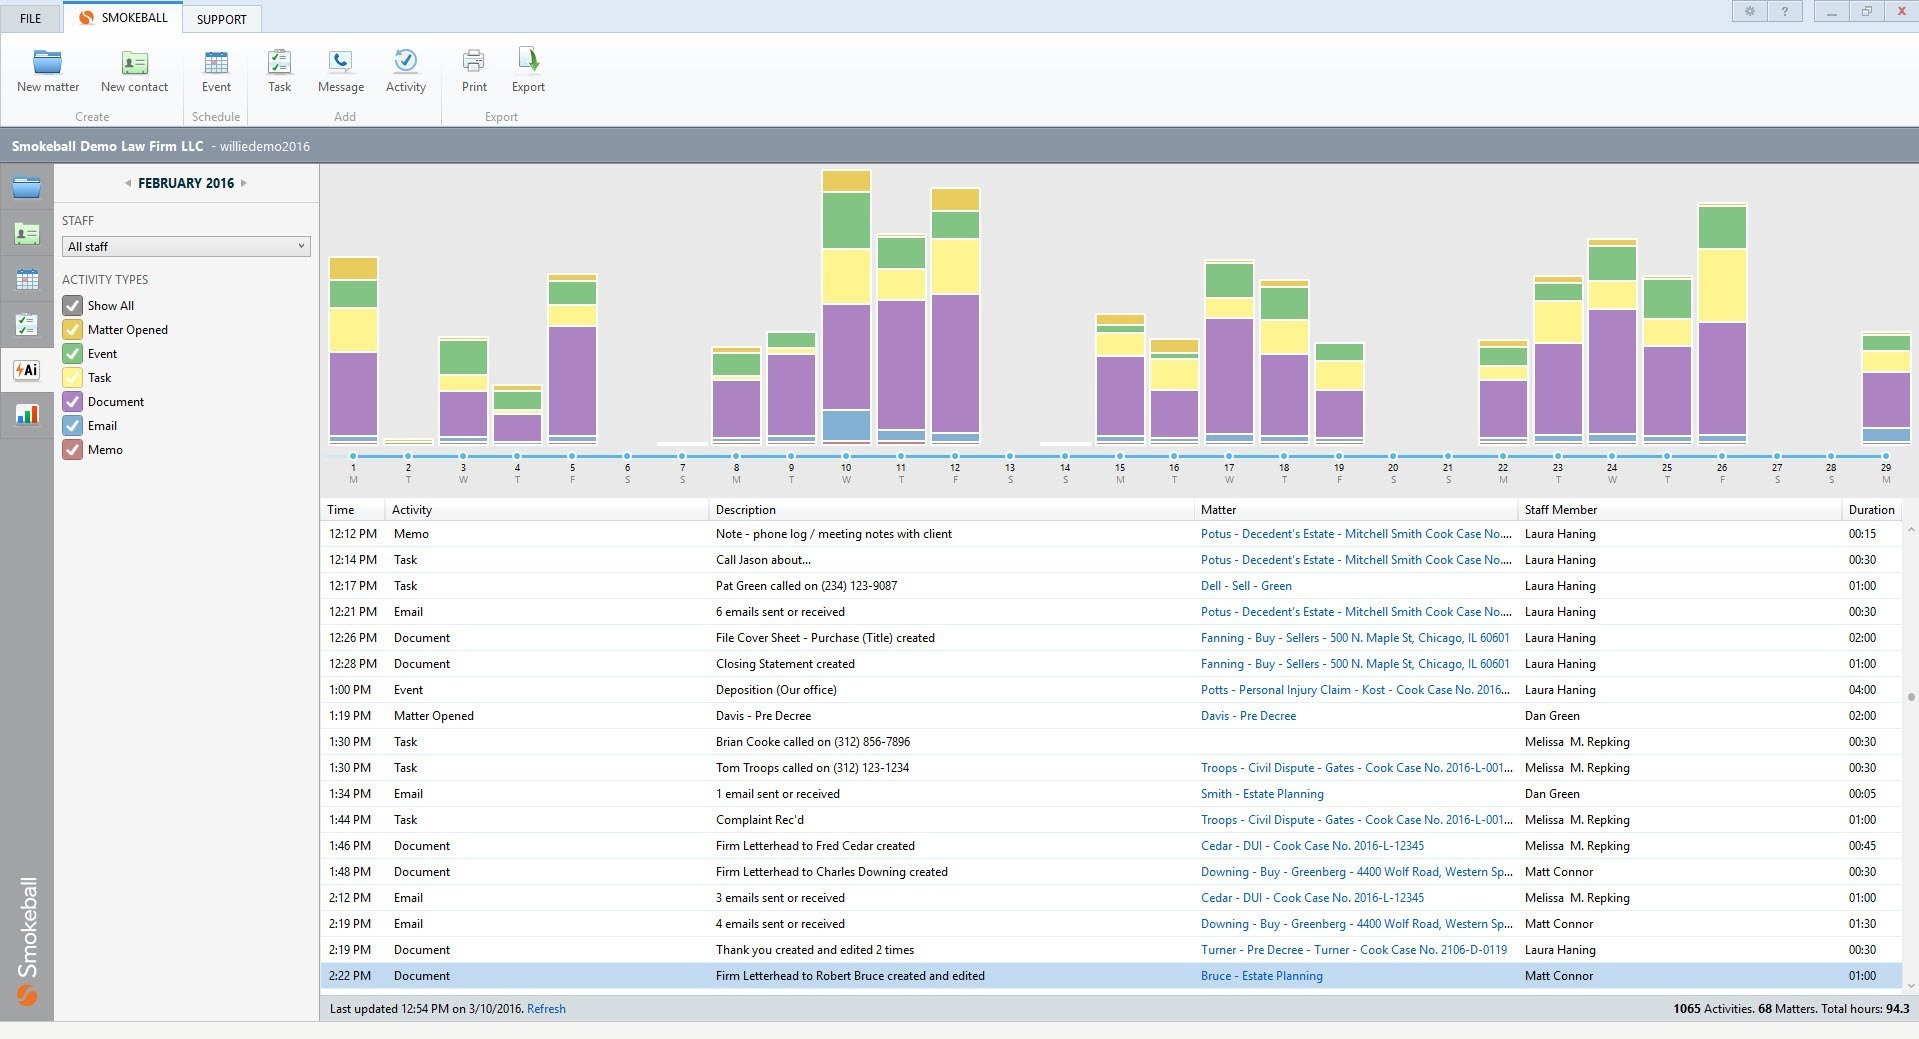Select 'Firm Letterhead to Fred Cedar' row
This screenshot has width=1919, height=1039.
click(x=1112, y=845)
